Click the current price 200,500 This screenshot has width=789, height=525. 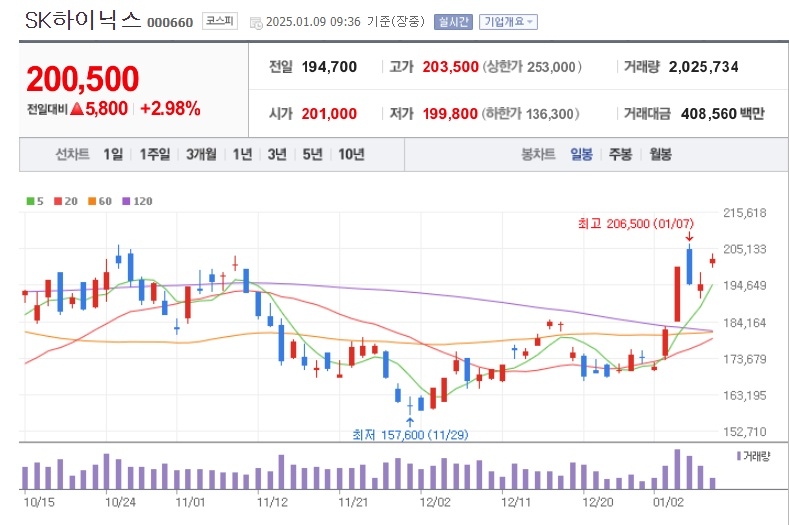(x=83, y=79)
